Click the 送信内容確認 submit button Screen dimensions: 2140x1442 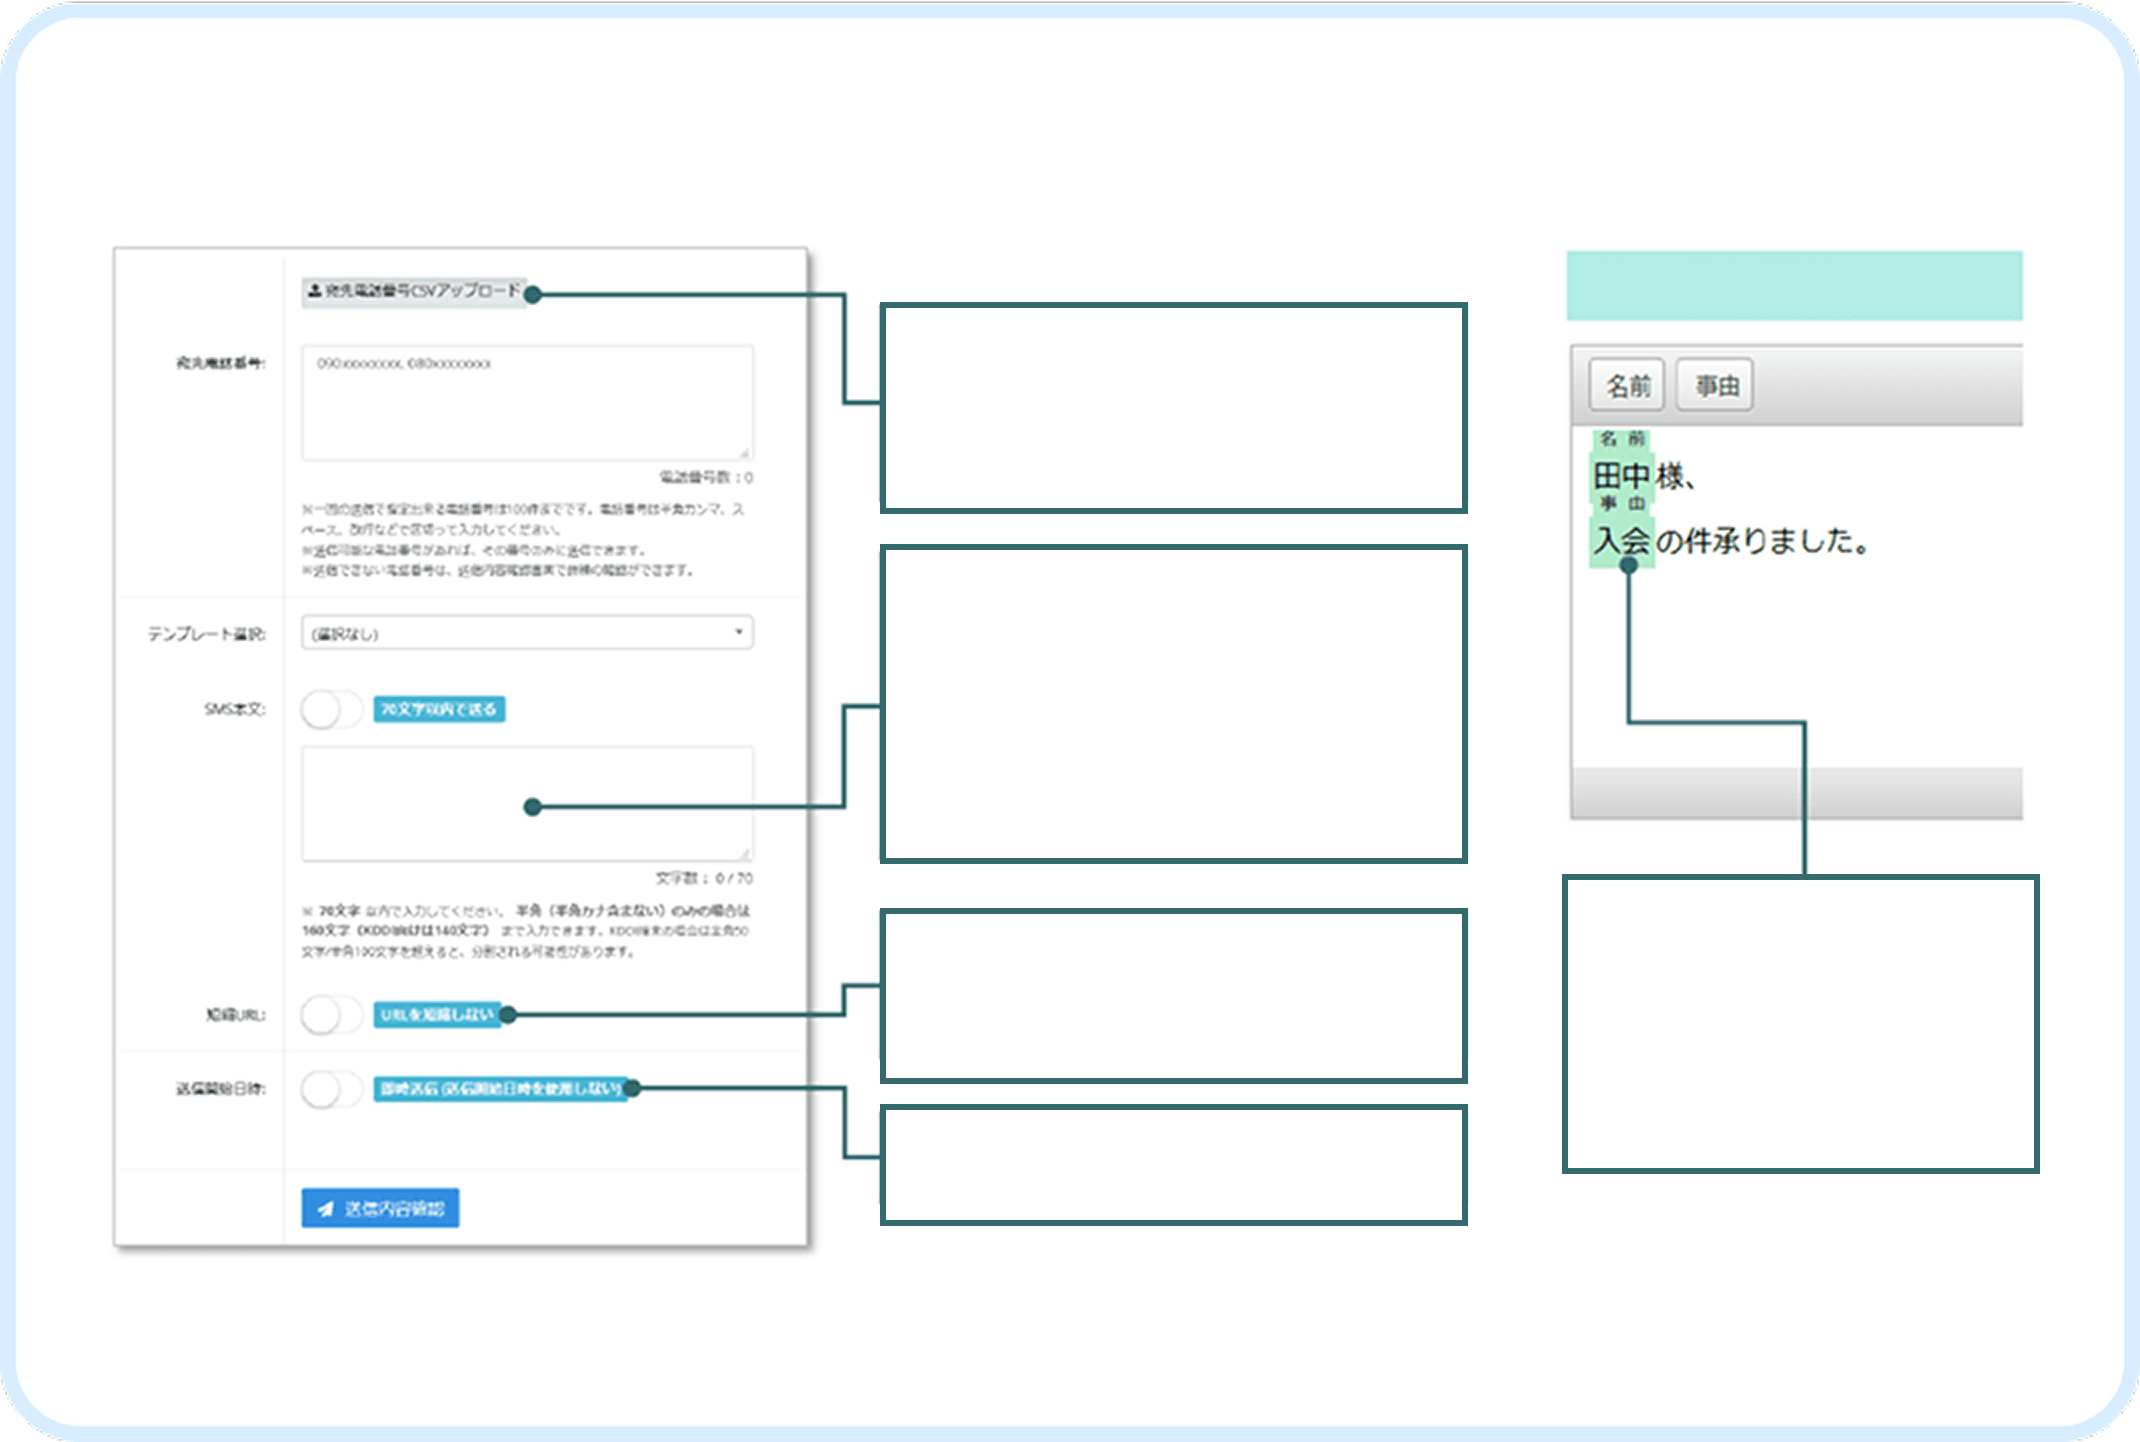coord(381,1208)
